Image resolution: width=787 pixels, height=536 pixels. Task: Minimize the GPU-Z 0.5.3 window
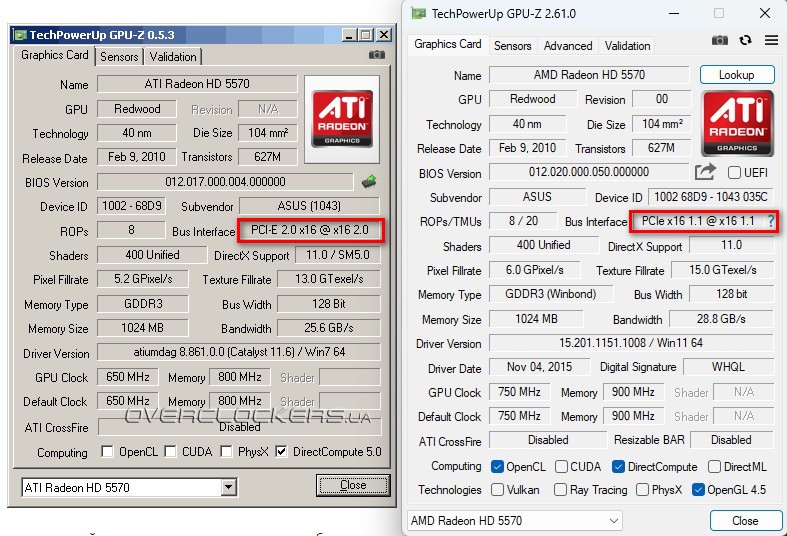tap(349, 35)
